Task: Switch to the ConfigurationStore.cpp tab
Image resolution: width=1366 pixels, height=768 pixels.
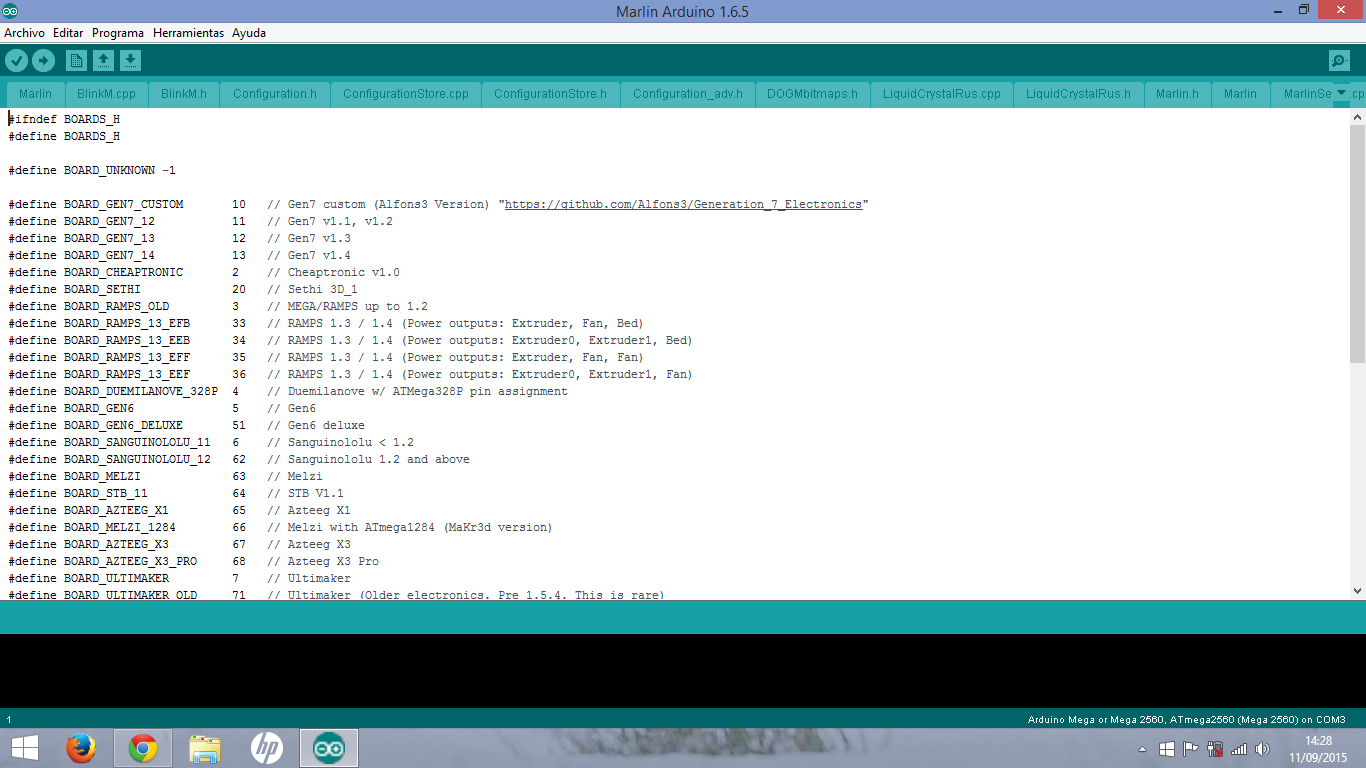Action: pyautogui.click(x=406, y=94)
